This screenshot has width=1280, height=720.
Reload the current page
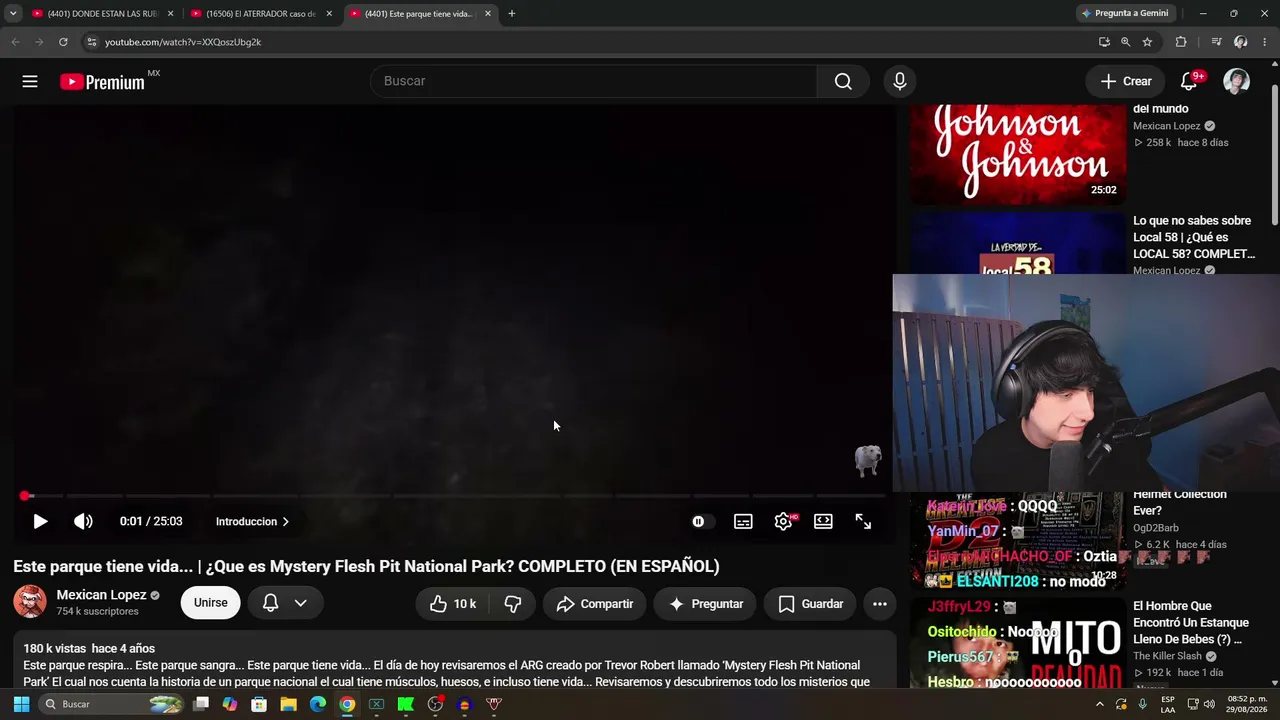pyautogui.click(x=63, y=42)
